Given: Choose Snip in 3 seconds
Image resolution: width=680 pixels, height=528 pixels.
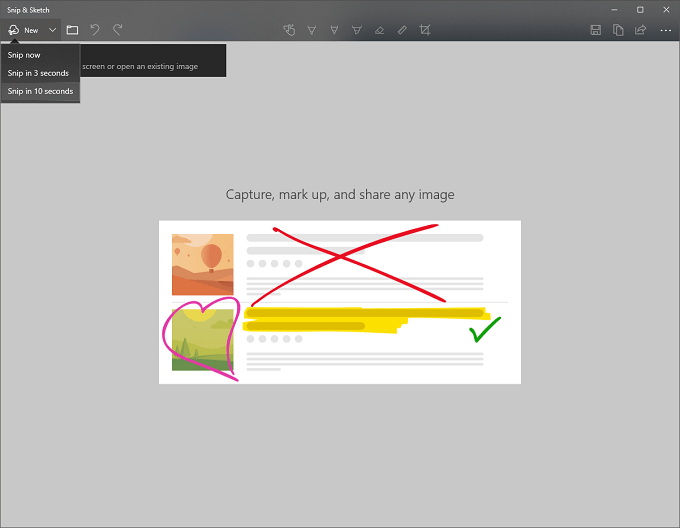Looking at the screenshot, I should coord(40,73).
